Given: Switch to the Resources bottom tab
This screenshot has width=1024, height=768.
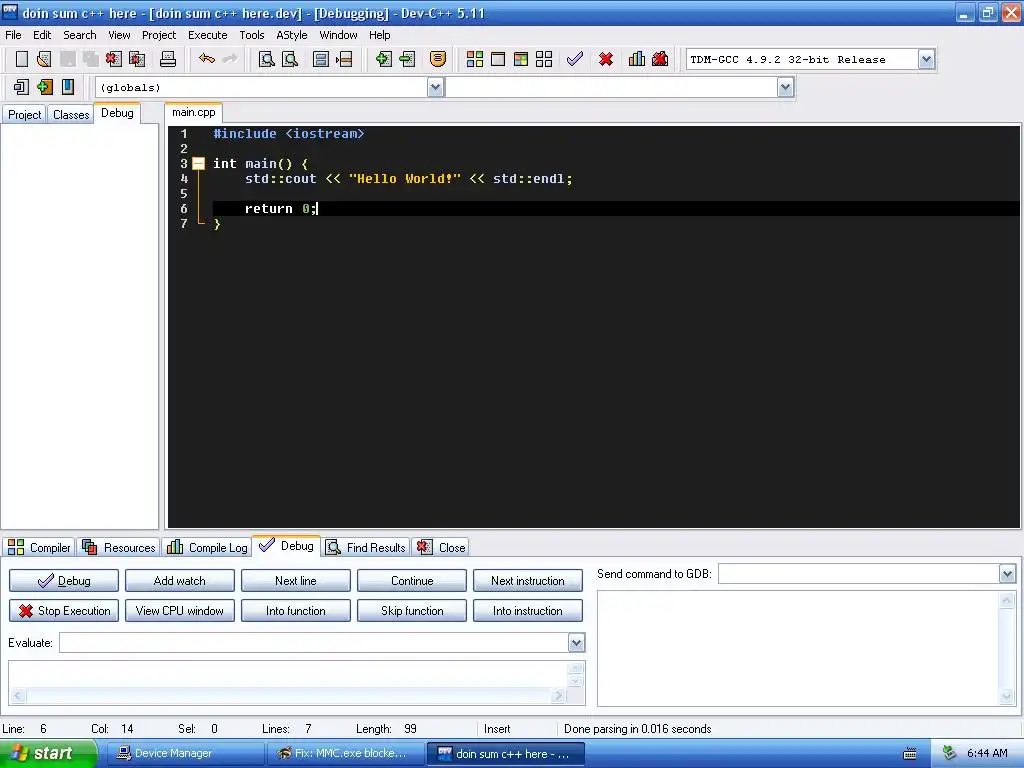Looking at the screenshot, I should [x=119, y=547].
